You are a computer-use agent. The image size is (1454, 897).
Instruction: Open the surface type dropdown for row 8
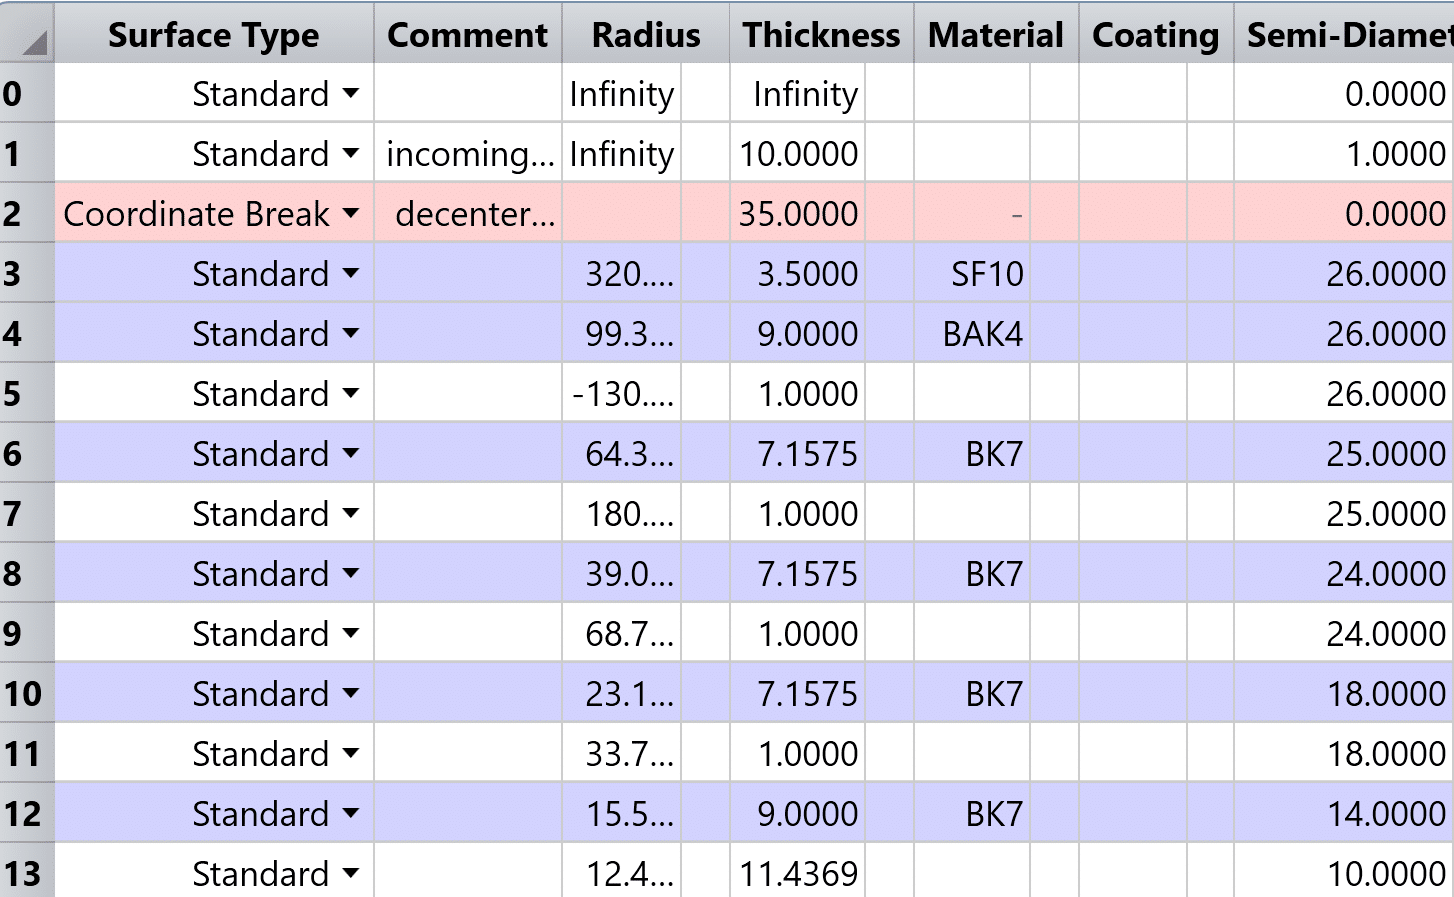(351, 573)
